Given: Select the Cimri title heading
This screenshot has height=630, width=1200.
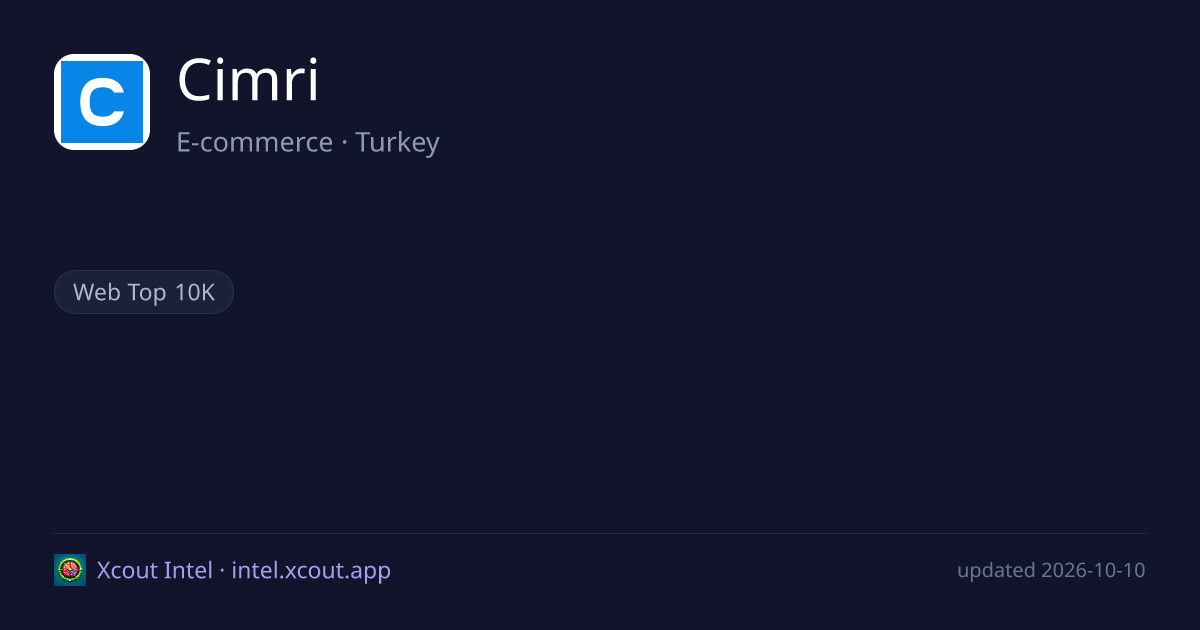Looking at the screenshot, I should [x=248, y=81].
